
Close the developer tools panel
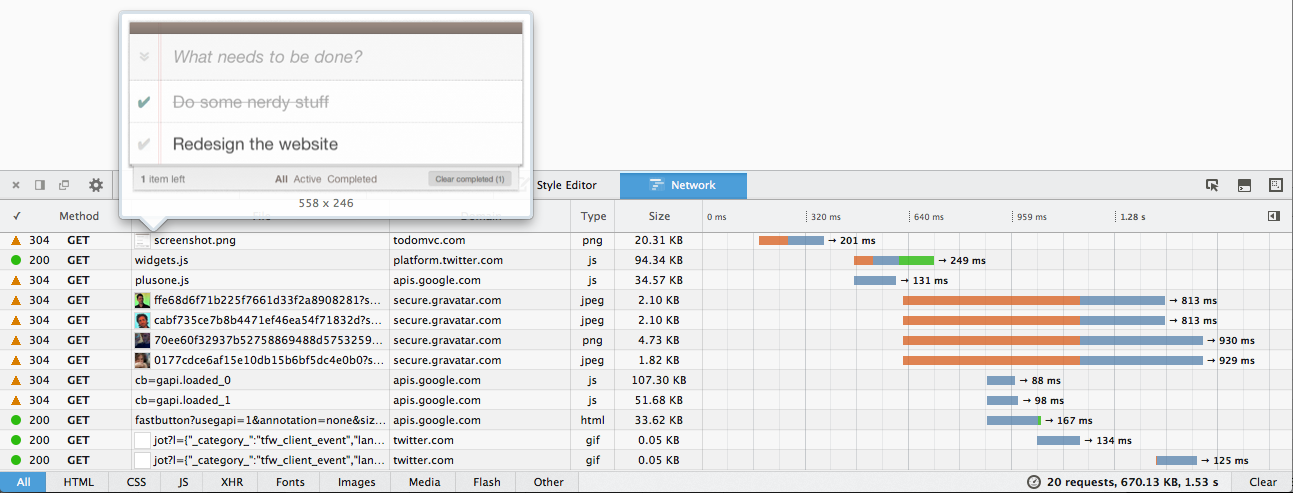[x=16, y=185]
